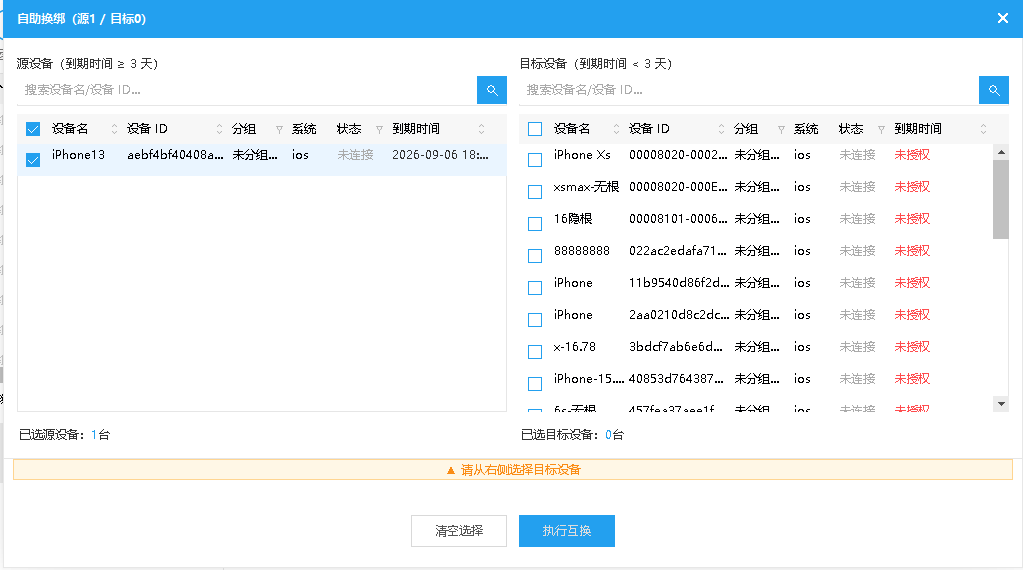Check the iPhone 11b9540d86f2d device checkbox
The height and width of the screenshot is (570, 1023).
[x=535, y=288]
